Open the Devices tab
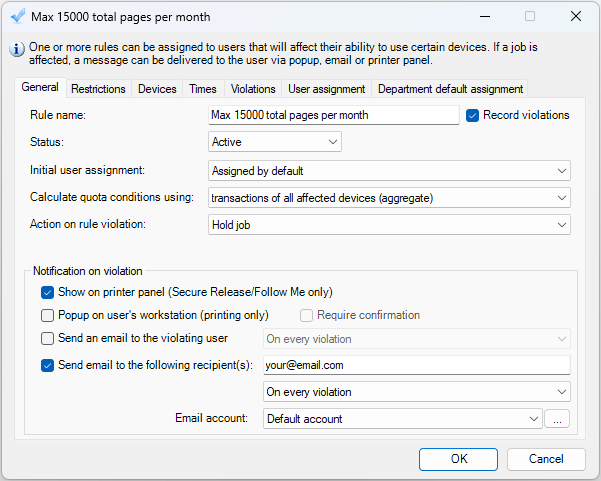 (x=157, y=89)
